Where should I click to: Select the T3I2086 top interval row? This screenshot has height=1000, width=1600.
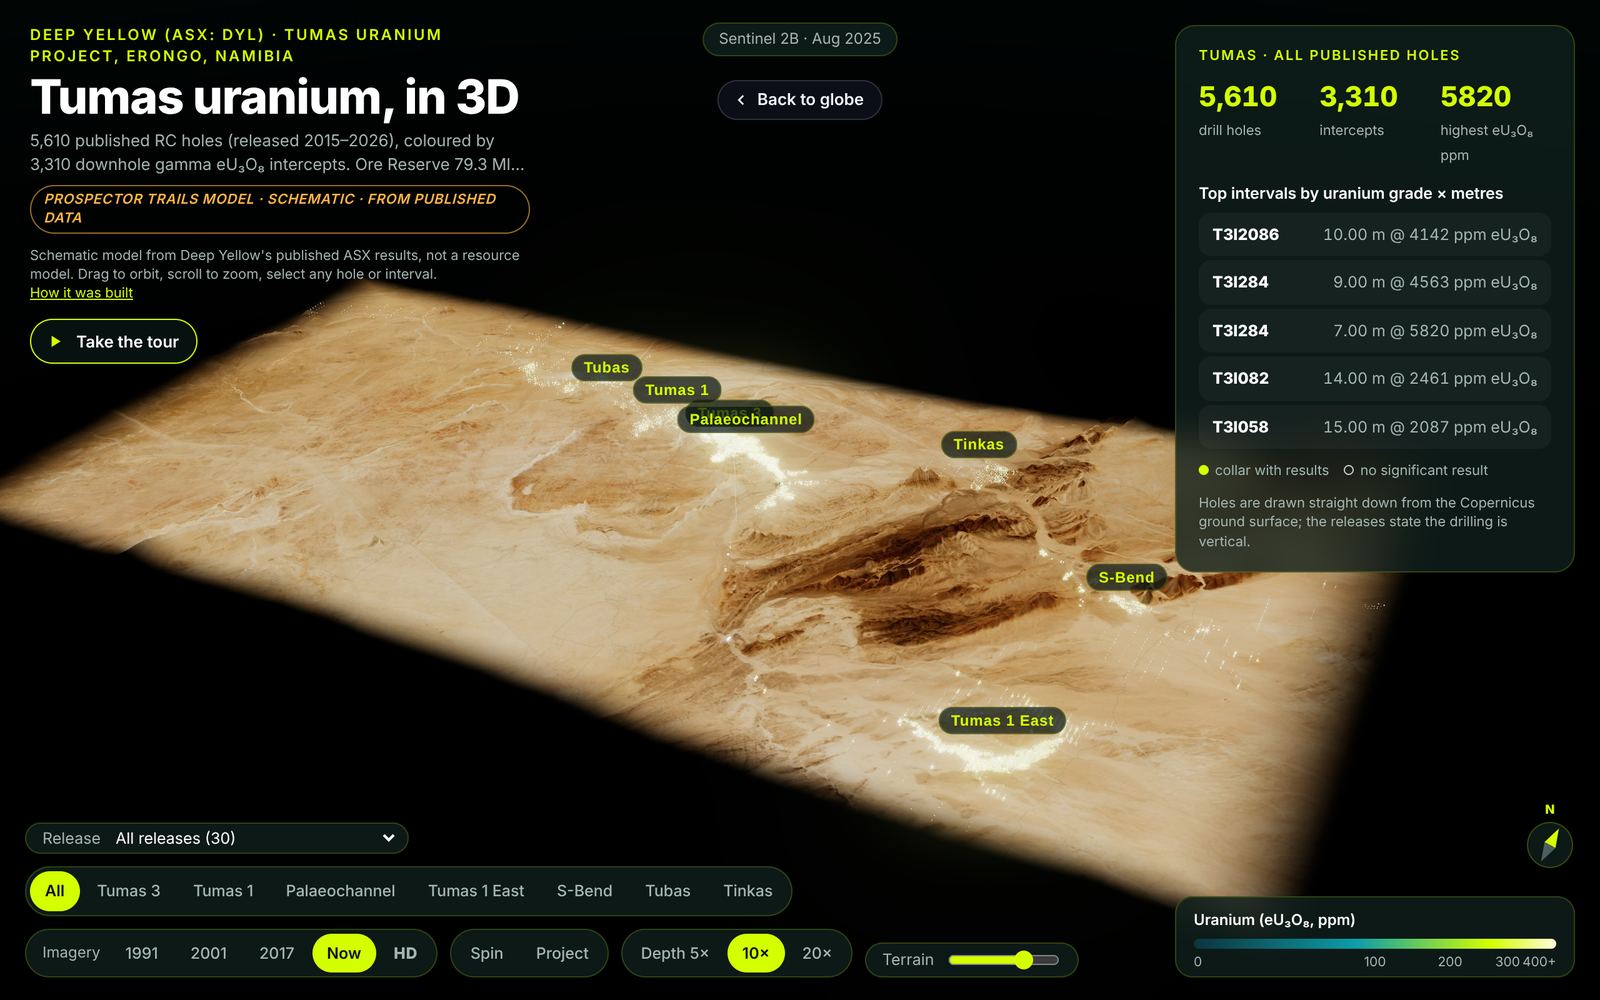1374,234
